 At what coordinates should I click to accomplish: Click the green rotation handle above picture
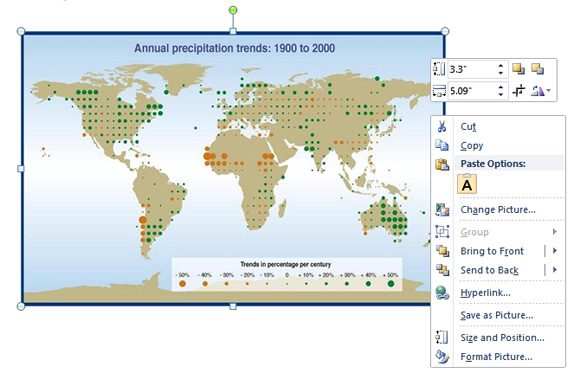click(x=233, y=10)
